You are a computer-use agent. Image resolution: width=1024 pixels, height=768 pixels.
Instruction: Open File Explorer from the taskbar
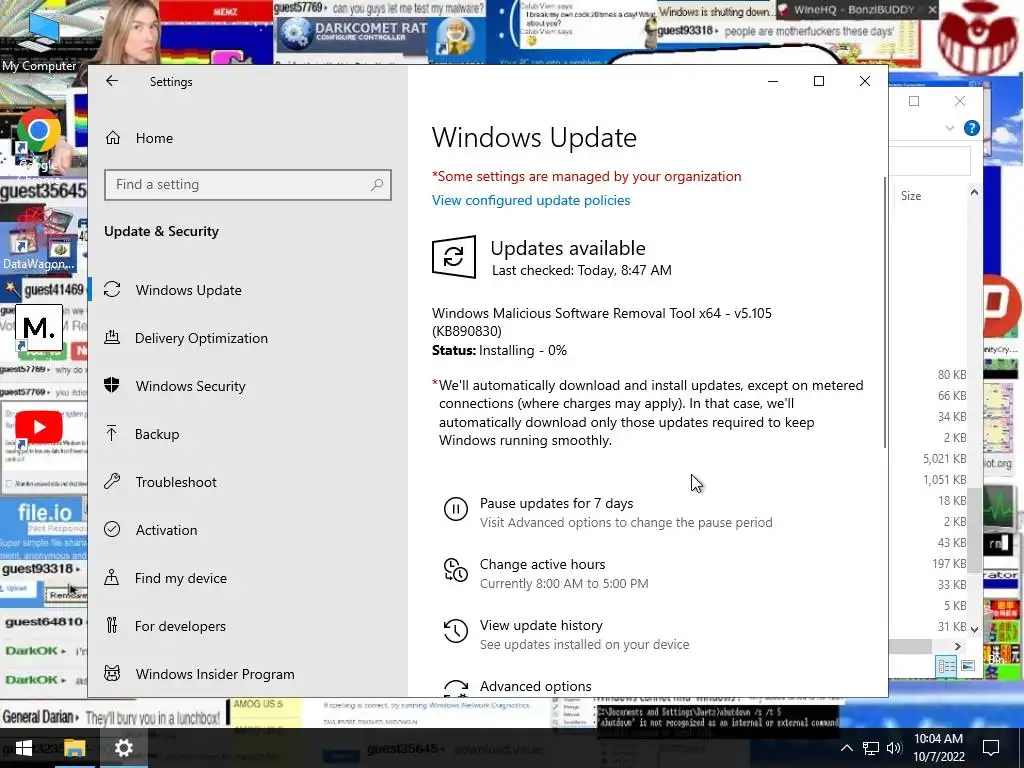click(x=74, y=748)
